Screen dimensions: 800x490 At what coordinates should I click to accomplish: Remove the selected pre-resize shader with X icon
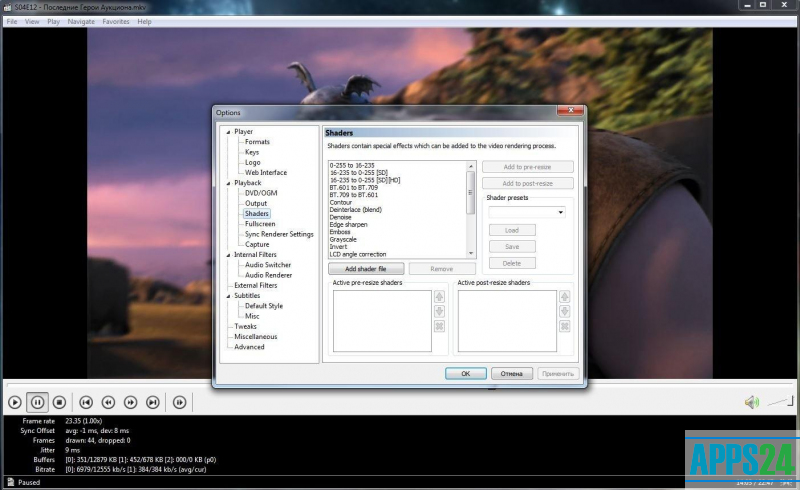point(439,326)
